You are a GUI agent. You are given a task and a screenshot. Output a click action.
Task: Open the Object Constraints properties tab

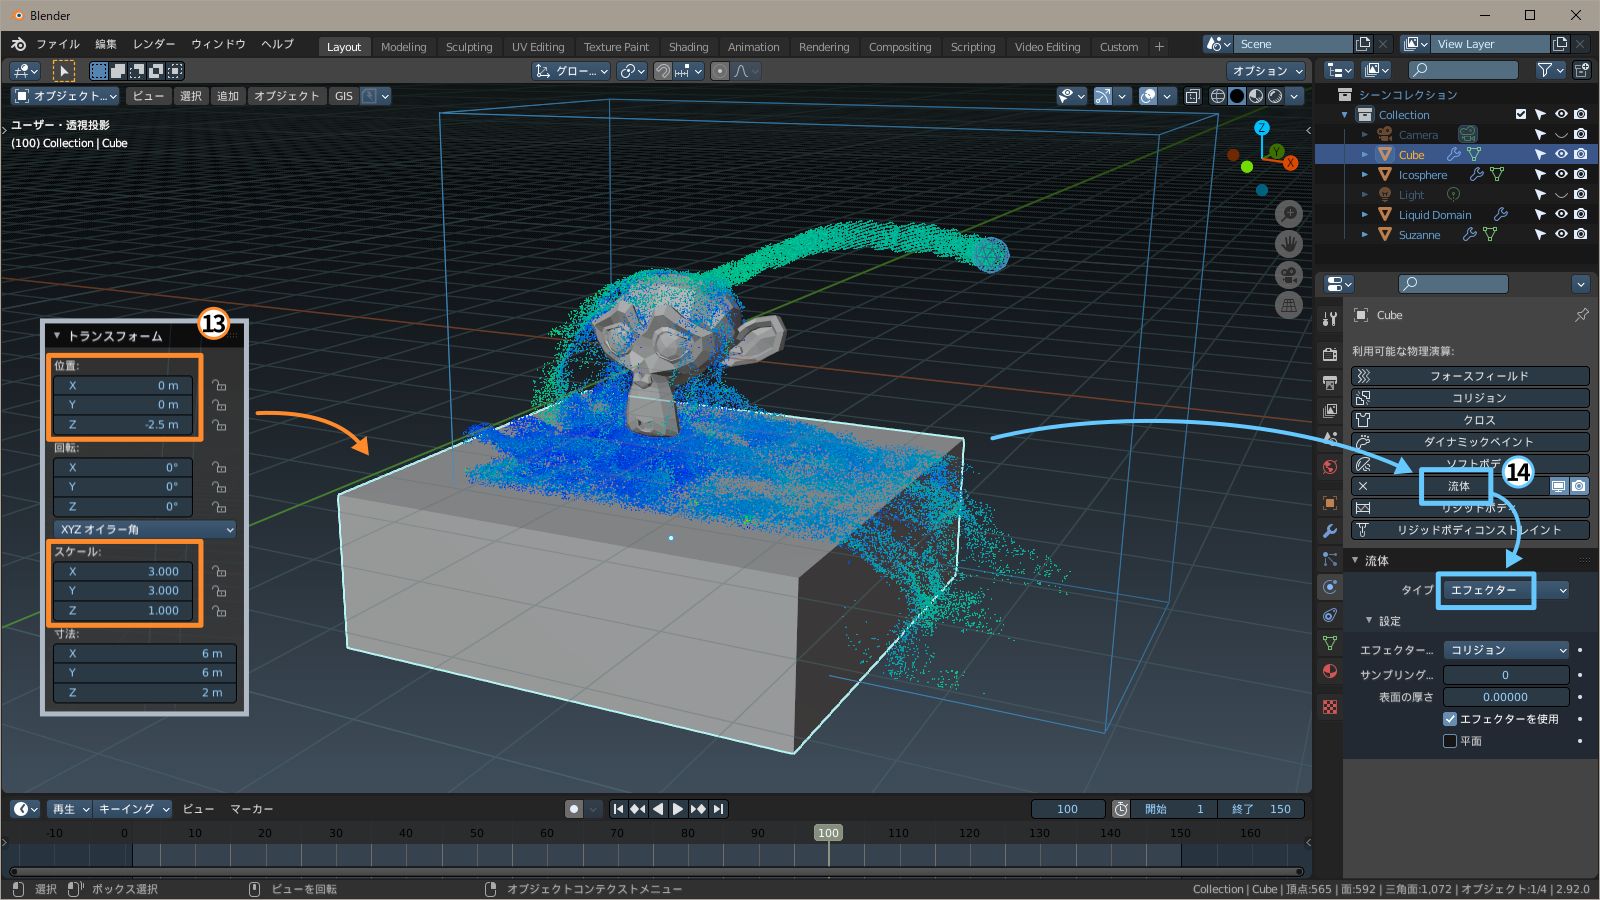(x=1330, y=615)
